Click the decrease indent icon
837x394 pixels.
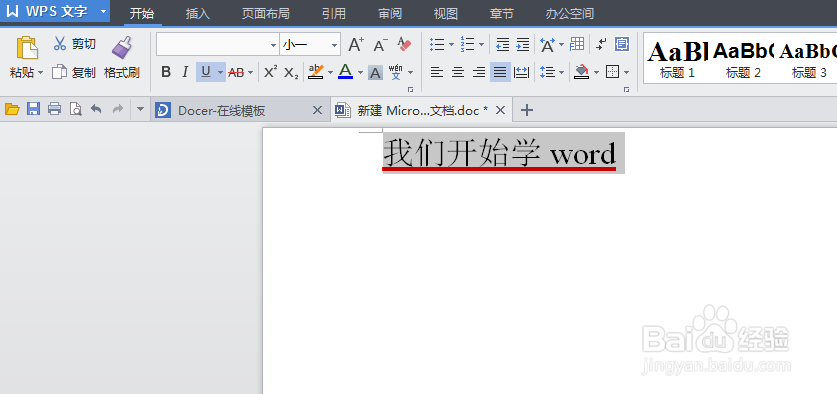click(x=502, y=45)
